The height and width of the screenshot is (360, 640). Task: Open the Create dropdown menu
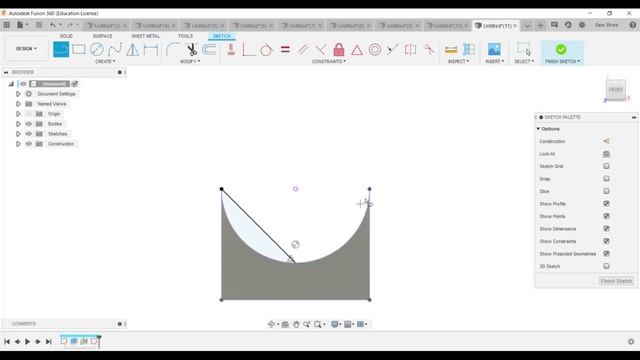tap(105, 61)
